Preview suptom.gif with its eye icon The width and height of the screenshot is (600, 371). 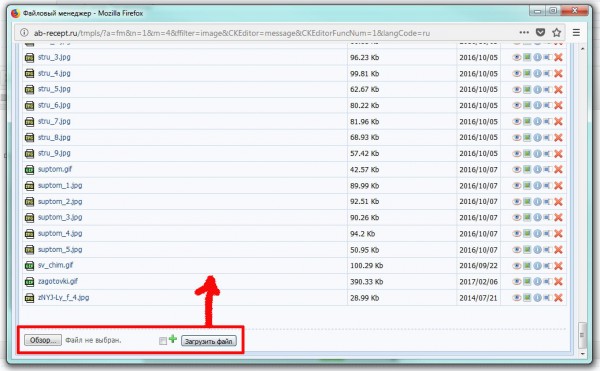click(517, 169)
